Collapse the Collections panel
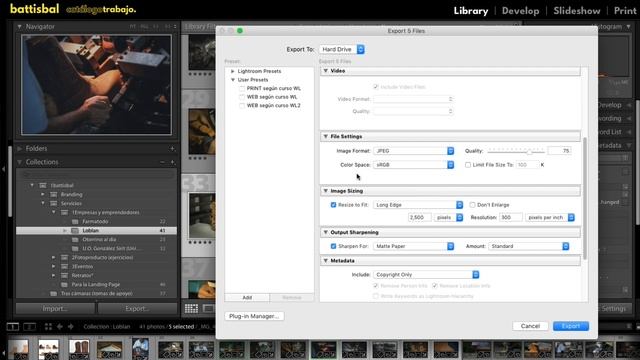Viewport: 640px width, 360px height. pyautogui.click(x=20, y=162)
